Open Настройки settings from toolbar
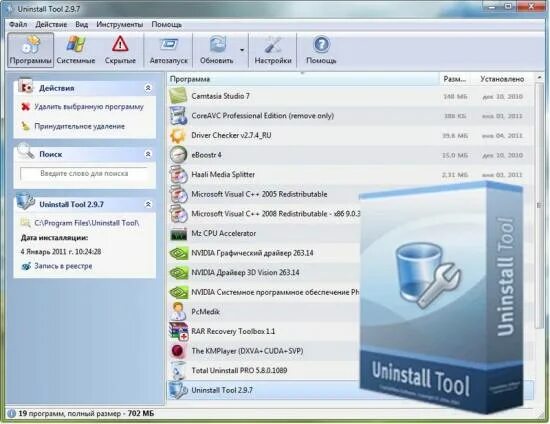Viewport: 550px width, 424px height. 273,50
